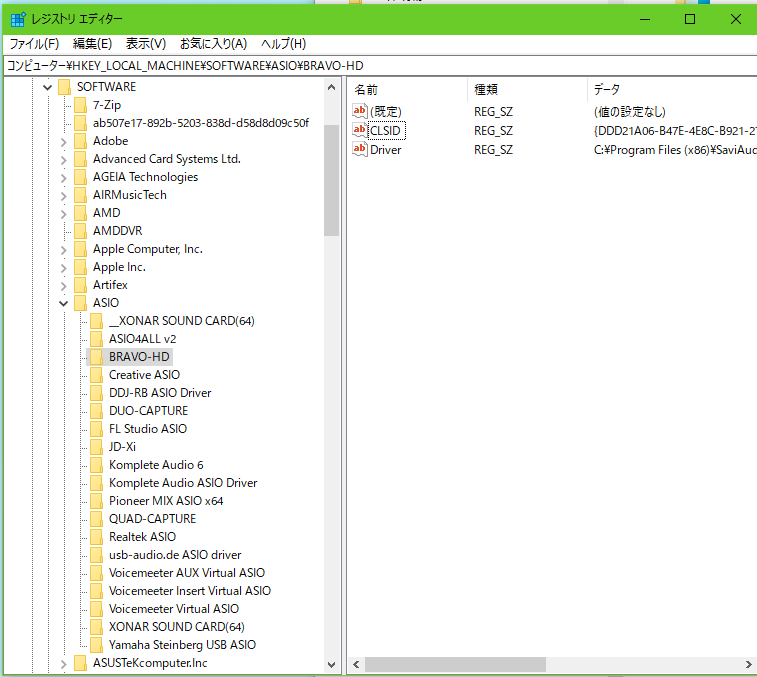This screenshot has height=677, width=757.
Task: Select the Voicemeeter Virtual ASIO key
Action: coord(174,608)
